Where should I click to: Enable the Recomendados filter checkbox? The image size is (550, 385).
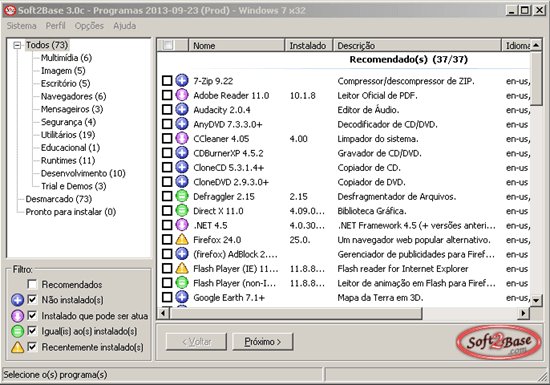32,284
